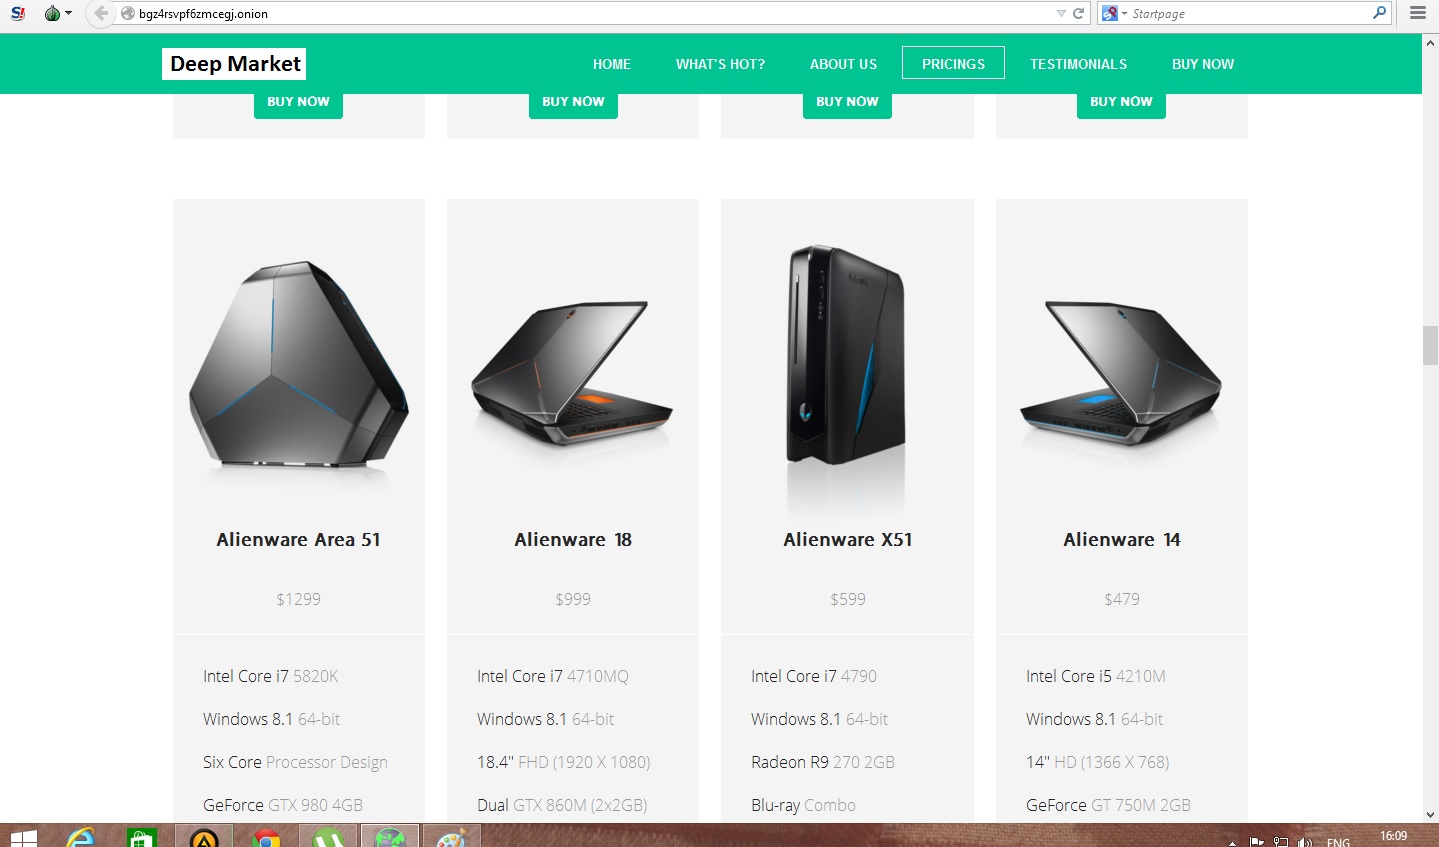Screen dimensions: 1439x847
Task: Click the Intel Core i7 5820K spec
Action: 270,676
